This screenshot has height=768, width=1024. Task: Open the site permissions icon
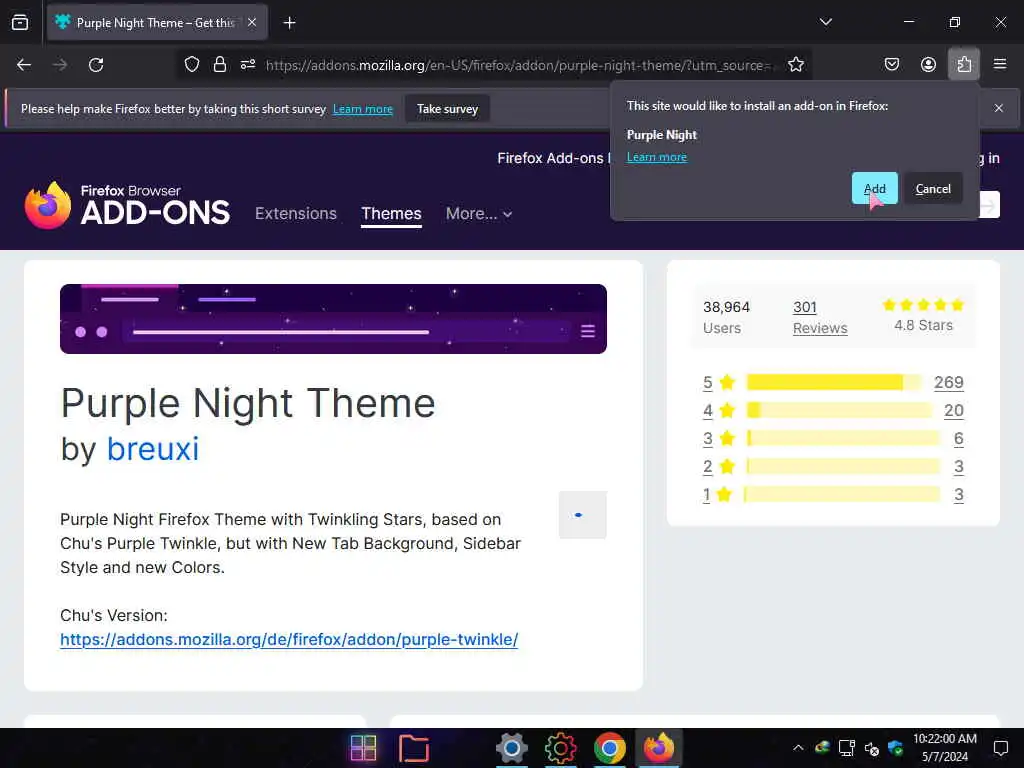point(248,65)
